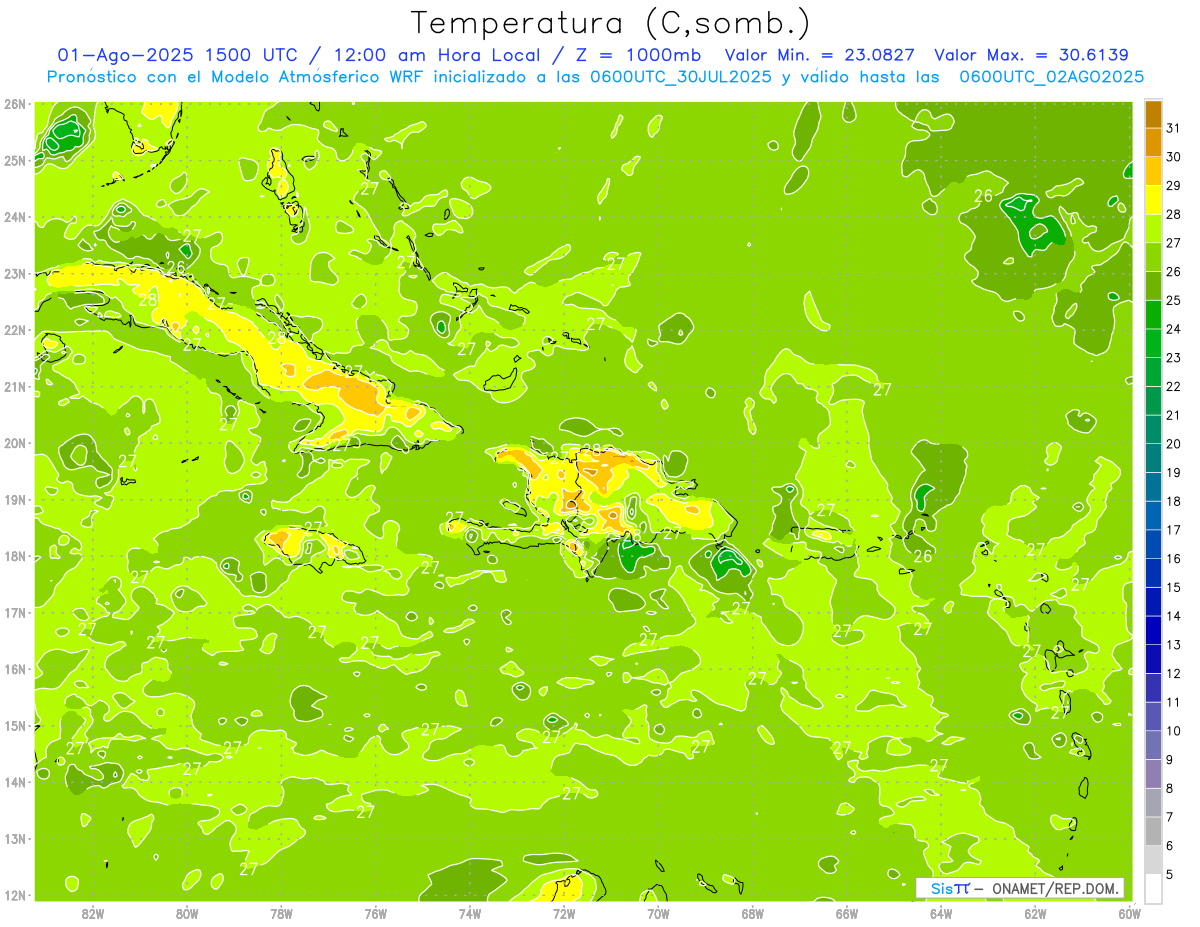Viewport: 1200px width, 927px height.
Task: Click initialization time '0600UTC_30JUL2025'
Action: [680, 77]
